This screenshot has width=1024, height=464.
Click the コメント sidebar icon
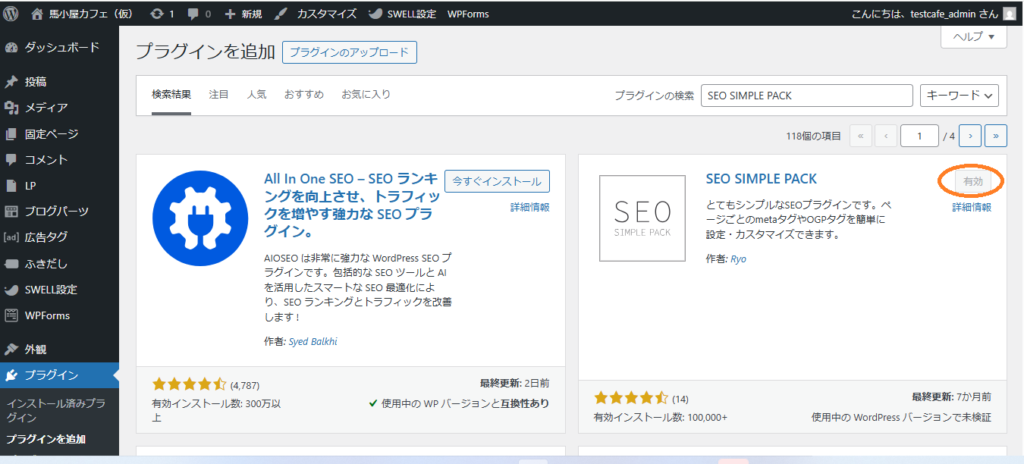[11, 159]
